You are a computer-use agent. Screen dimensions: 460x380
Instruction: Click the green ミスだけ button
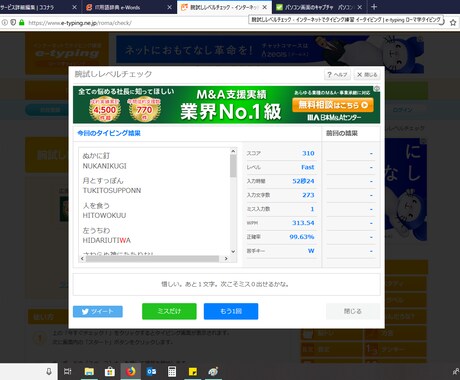(x=169, y=311)
